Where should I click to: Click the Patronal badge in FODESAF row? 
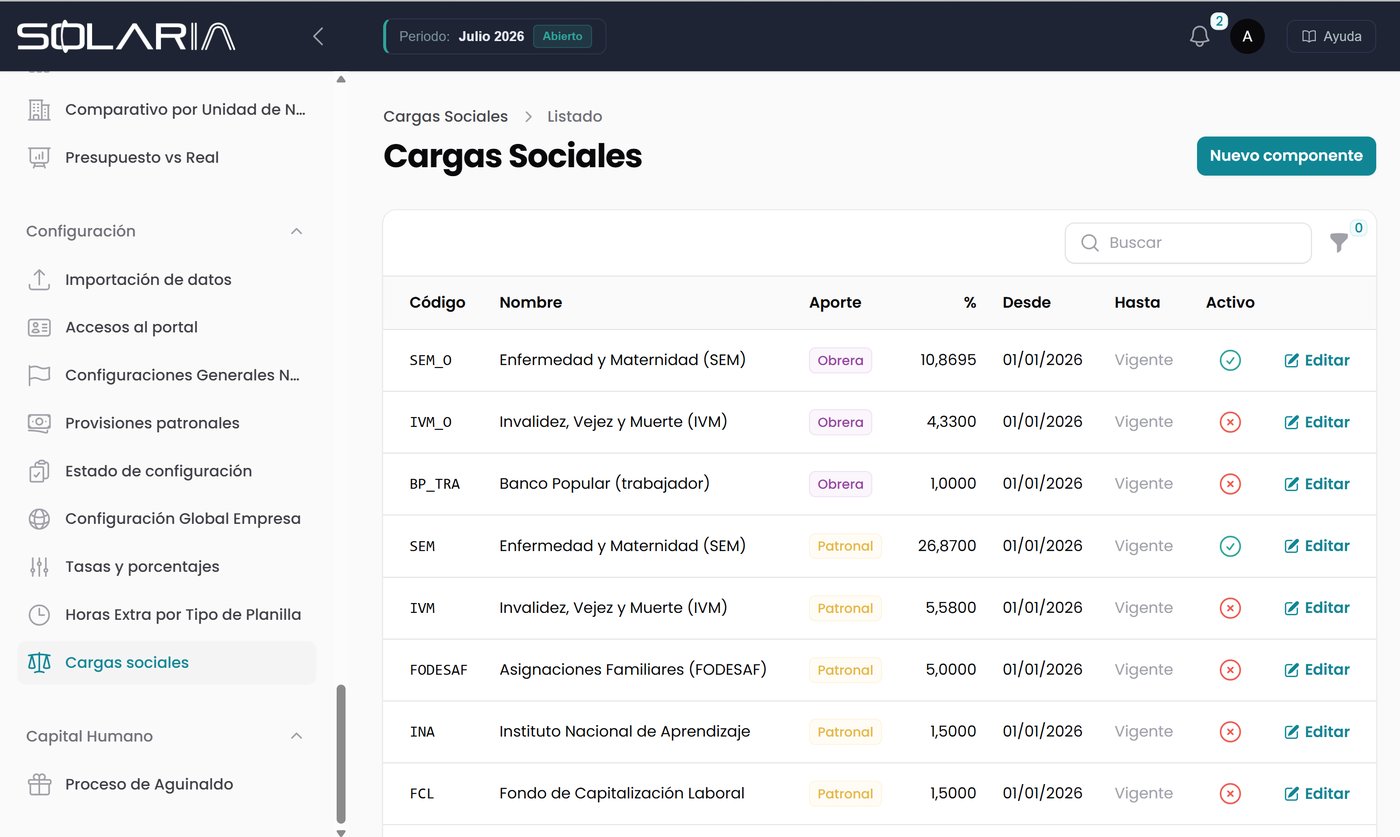(x=845, y=670)
